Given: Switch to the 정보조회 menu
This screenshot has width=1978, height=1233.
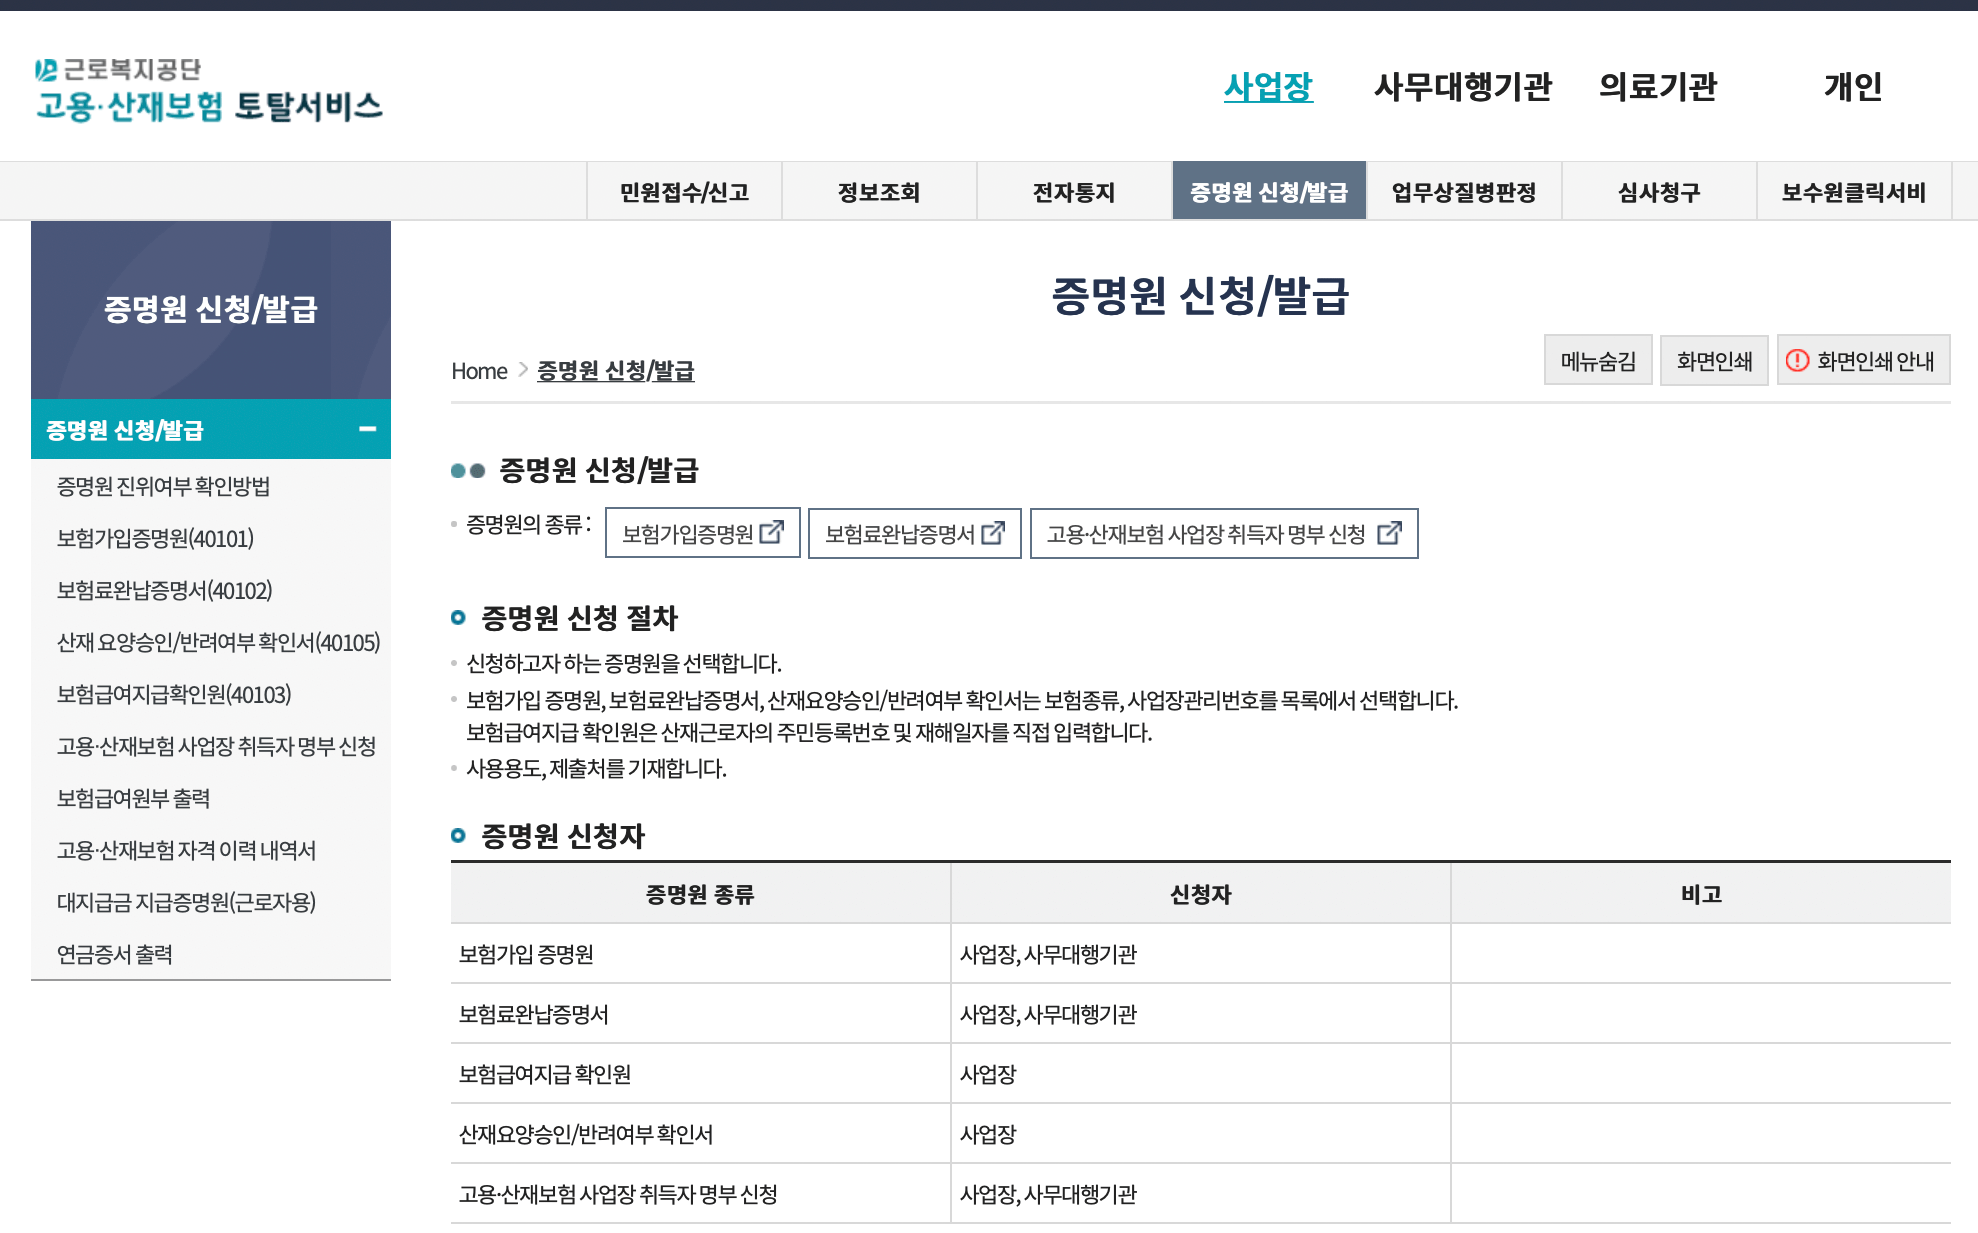Looking at the screenshot, I should [879, 190].
